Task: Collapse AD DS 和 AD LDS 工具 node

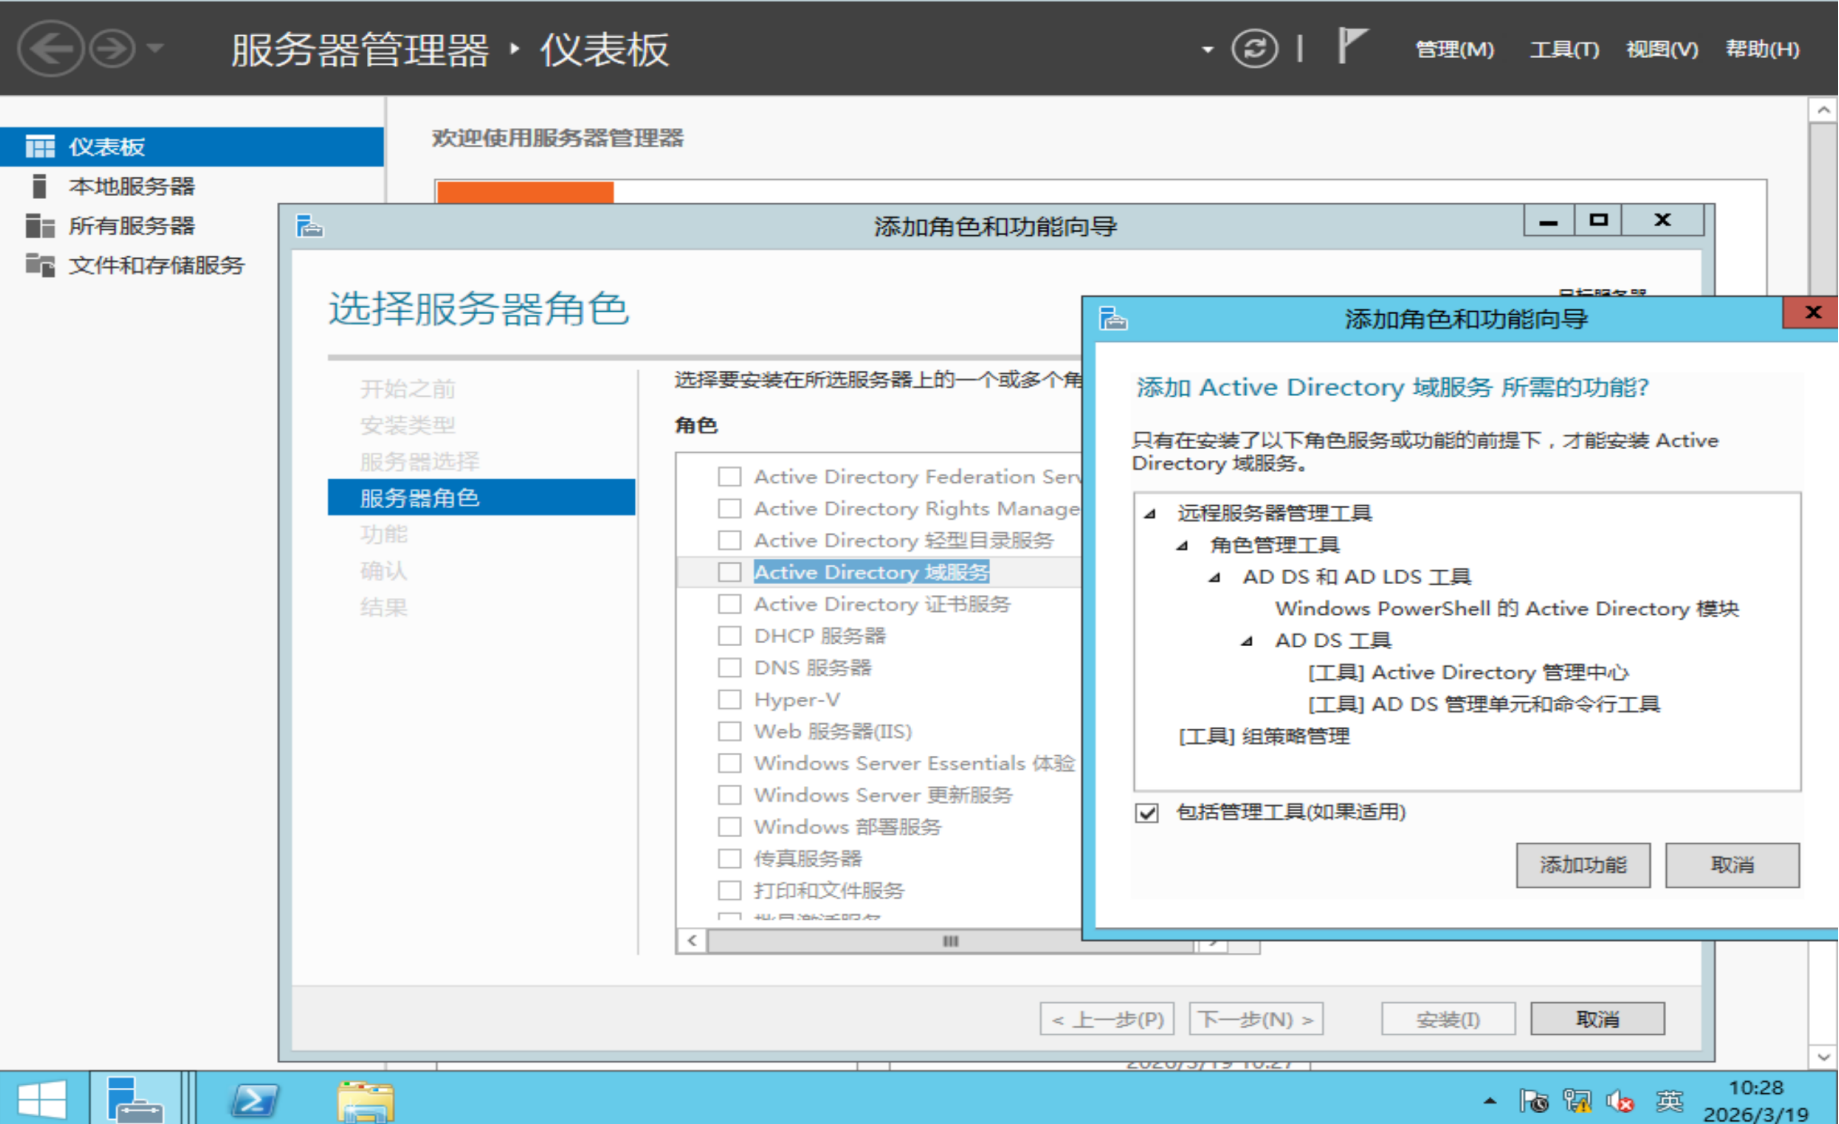Action: 1215,578
